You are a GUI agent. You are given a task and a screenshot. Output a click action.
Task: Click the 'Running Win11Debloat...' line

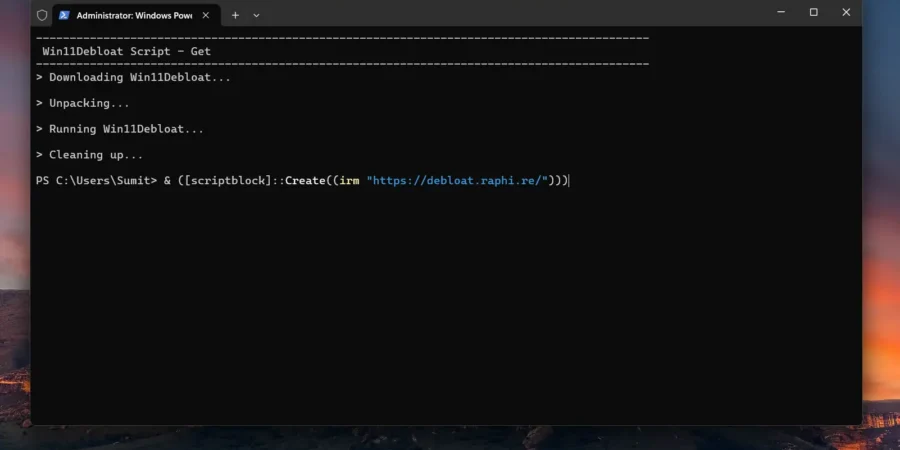coord(120,129)
